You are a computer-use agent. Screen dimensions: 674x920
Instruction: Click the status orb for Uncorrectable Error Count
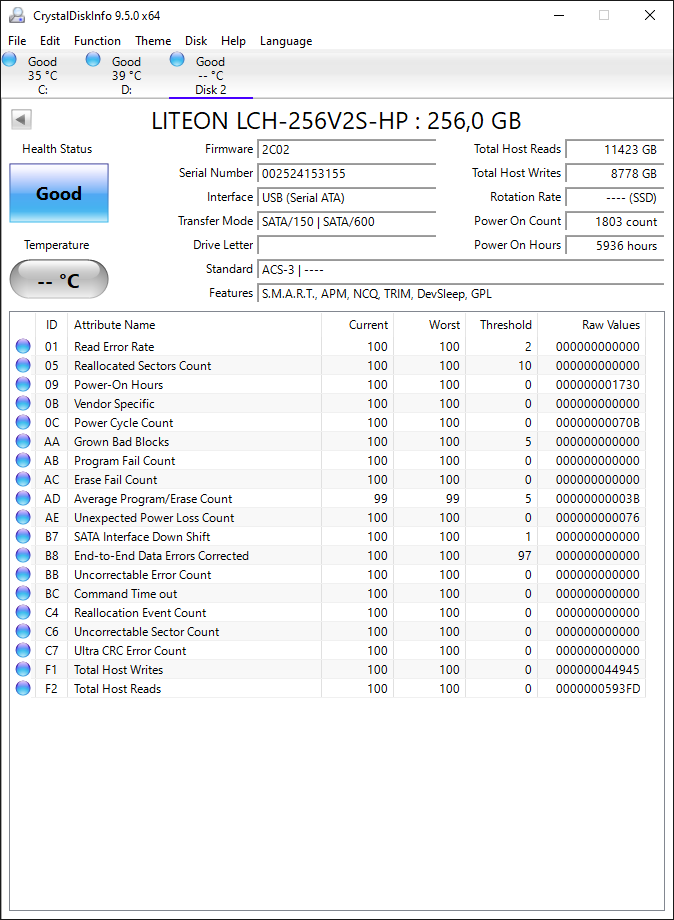click(x=23, y=574)
